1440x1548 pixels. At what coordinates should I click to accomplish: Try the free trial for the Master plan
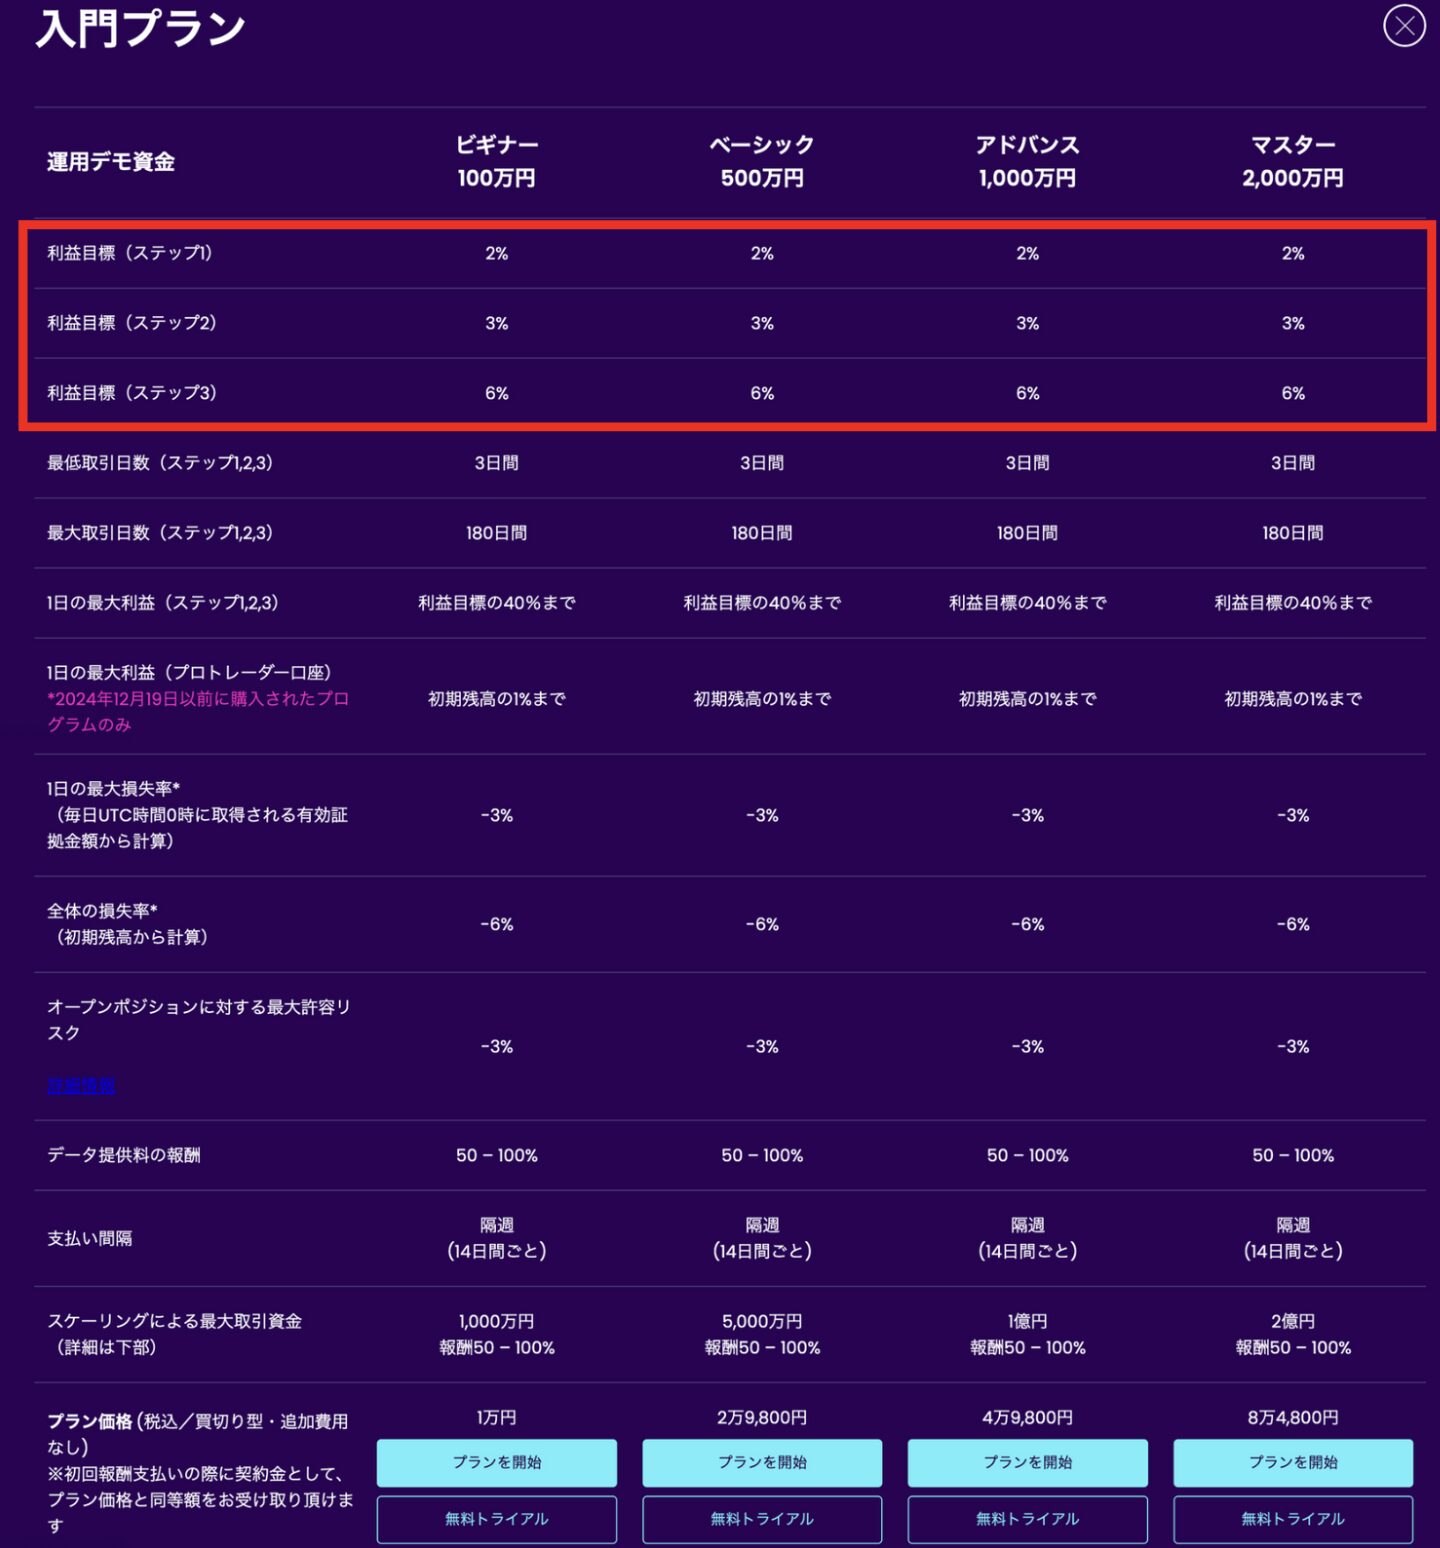point(1292,1519)
